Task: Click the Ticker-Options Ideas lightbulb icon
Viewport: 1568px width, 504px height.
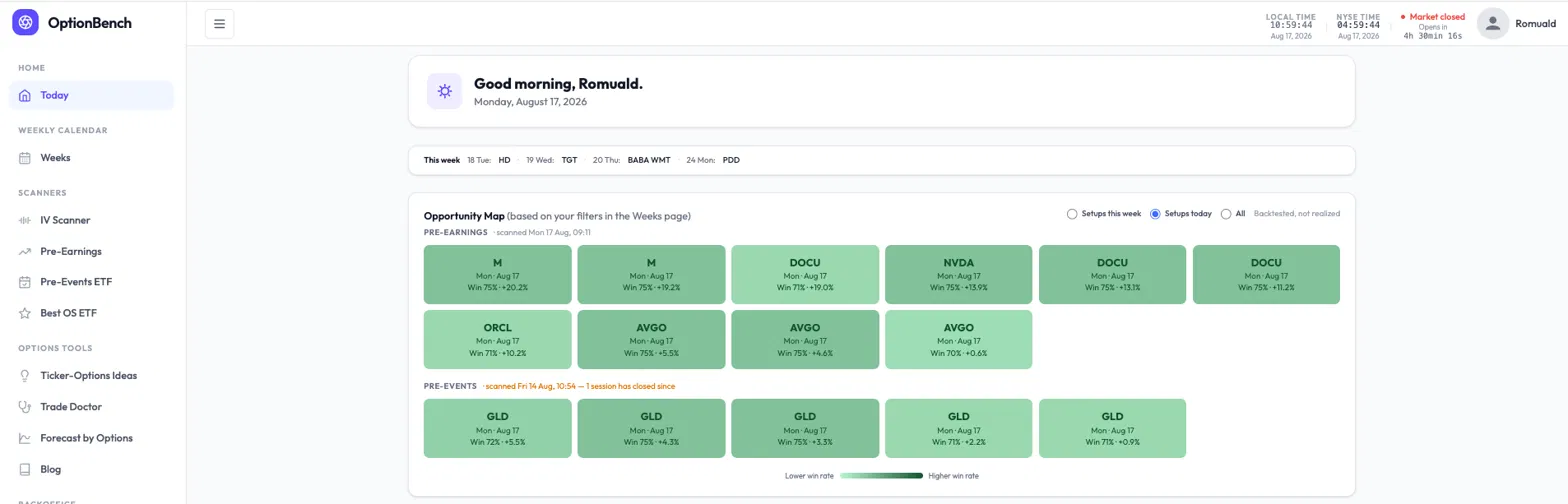Action: 25,376
